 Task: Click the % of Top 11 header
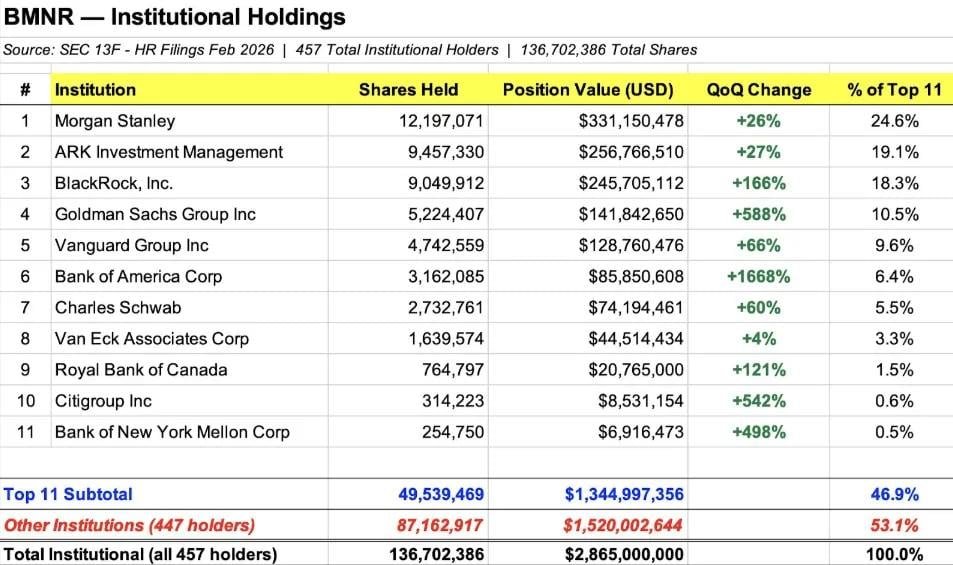(x=894, y=90)
